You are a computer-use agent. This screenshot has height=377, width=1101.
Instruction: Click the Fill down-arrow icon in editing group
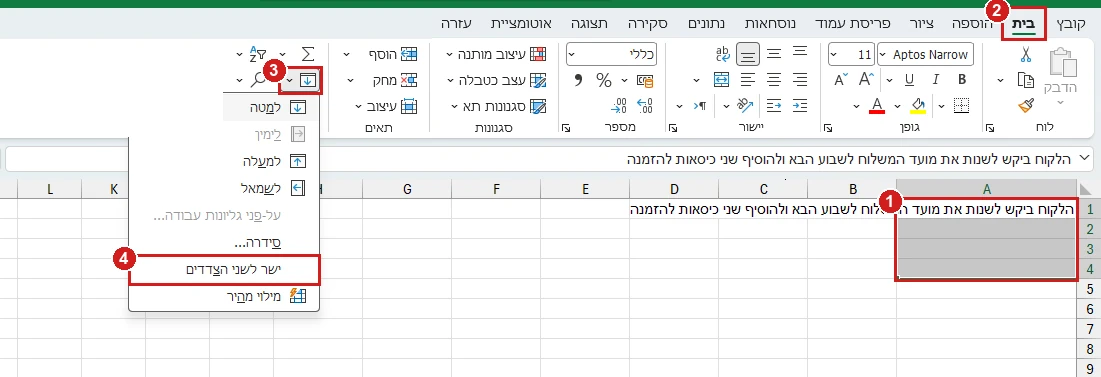tap(308, 81)
